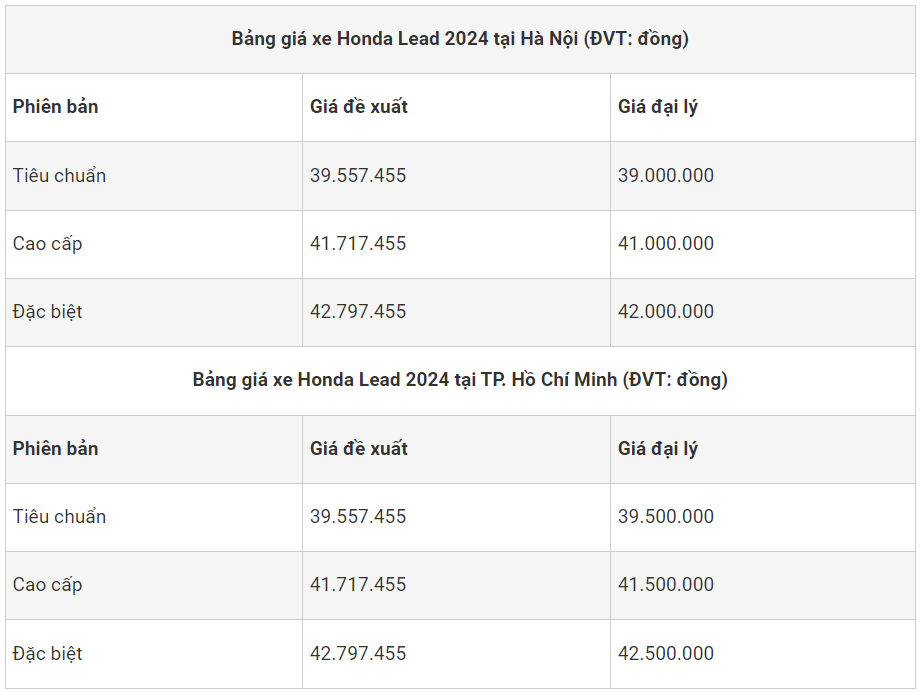Select the 39.500.000 dealer price cell
920x692 pixels.
pos(666,516)
